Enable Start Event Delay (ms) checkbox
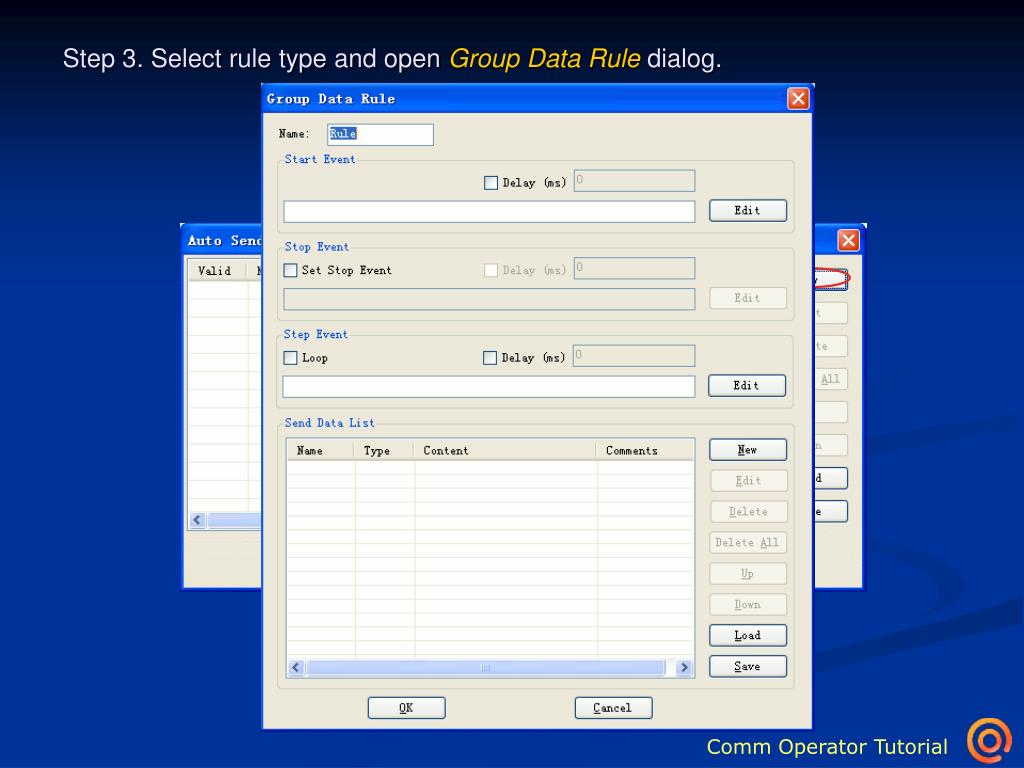 pos(491,183)
